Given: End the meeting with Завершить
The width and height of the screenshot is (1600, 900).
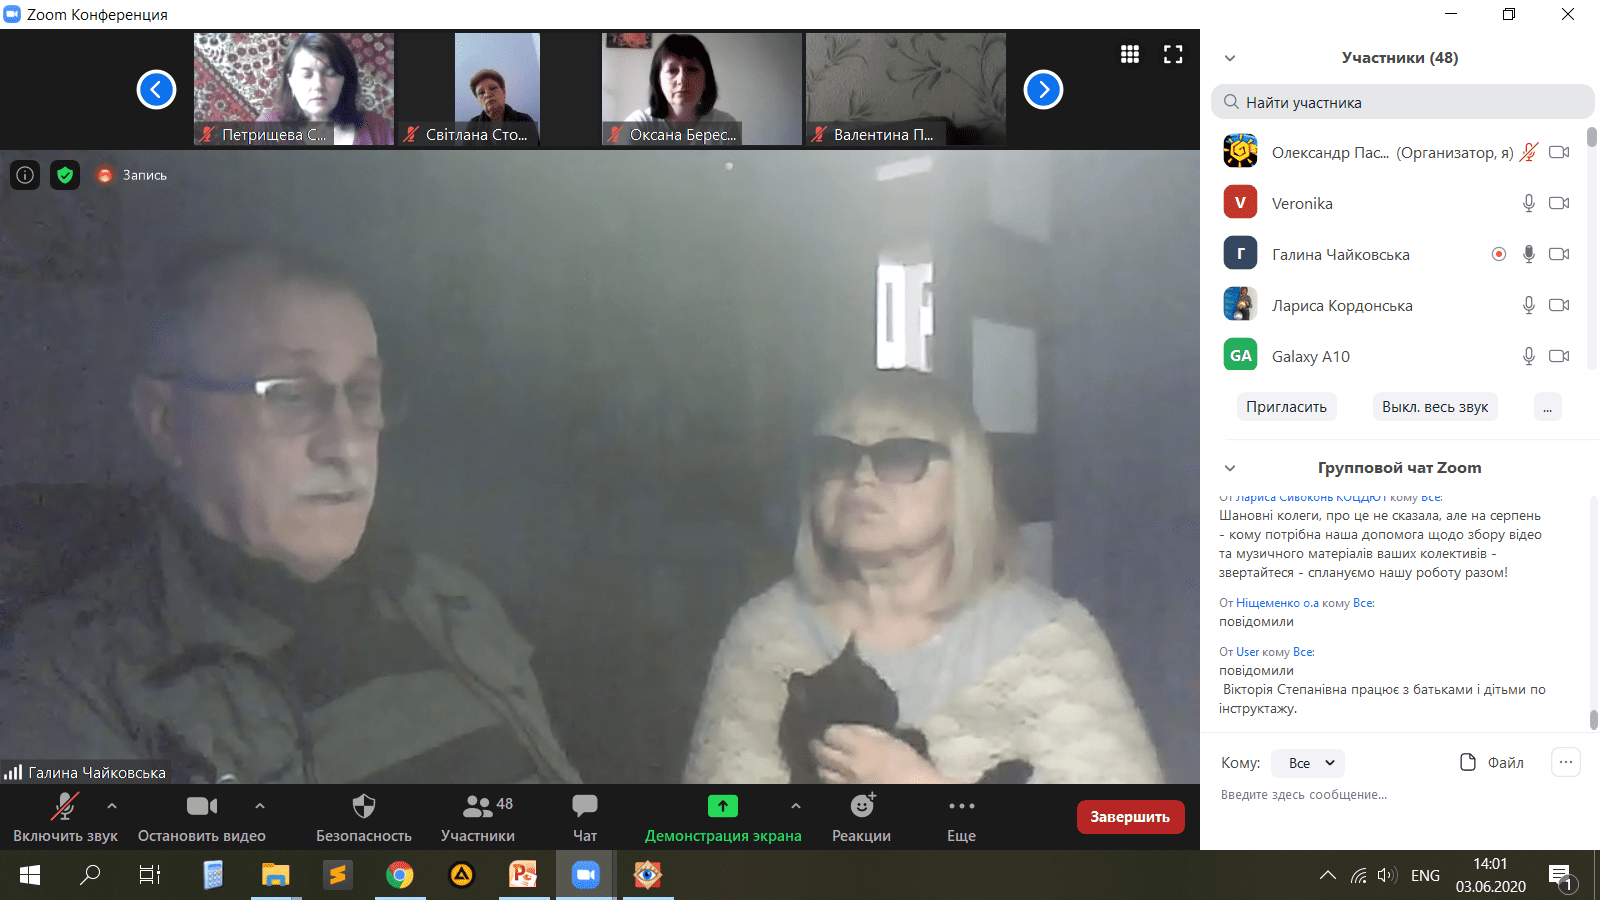Looking at the screenshot, I should (1130, 817).
